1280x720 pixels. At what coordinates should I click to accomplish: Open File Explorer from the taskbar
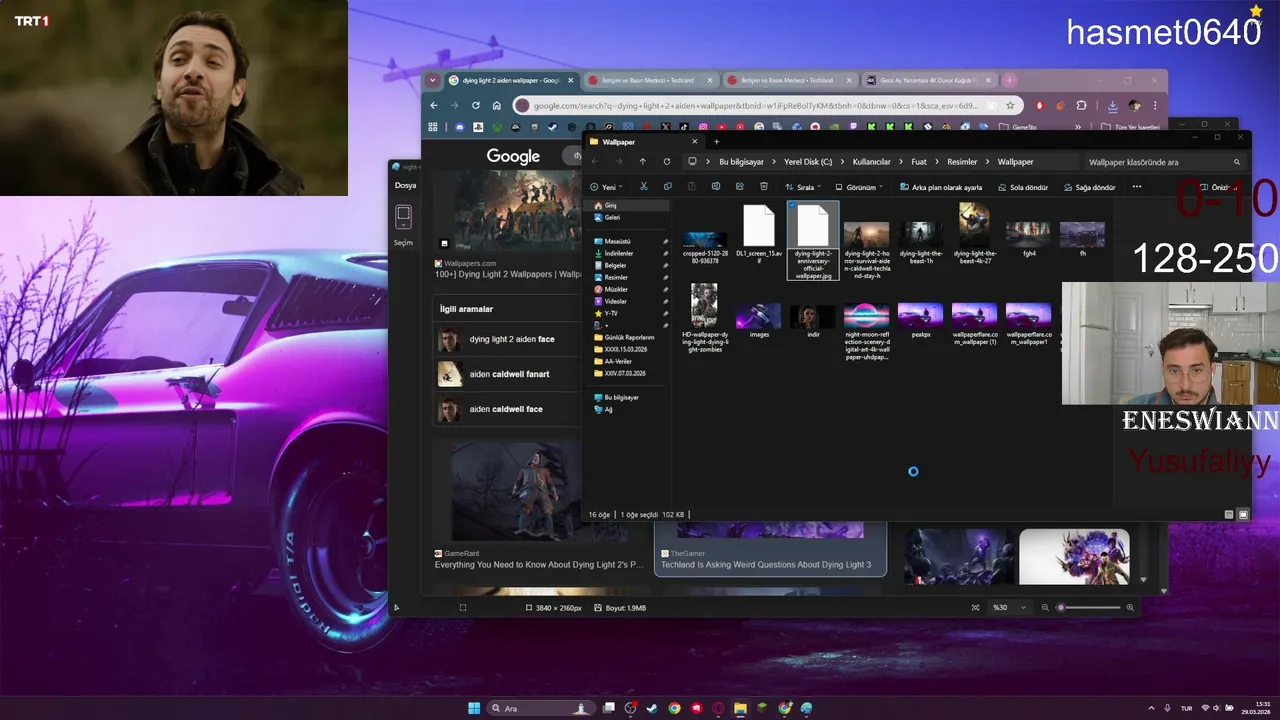pos(740,708)
